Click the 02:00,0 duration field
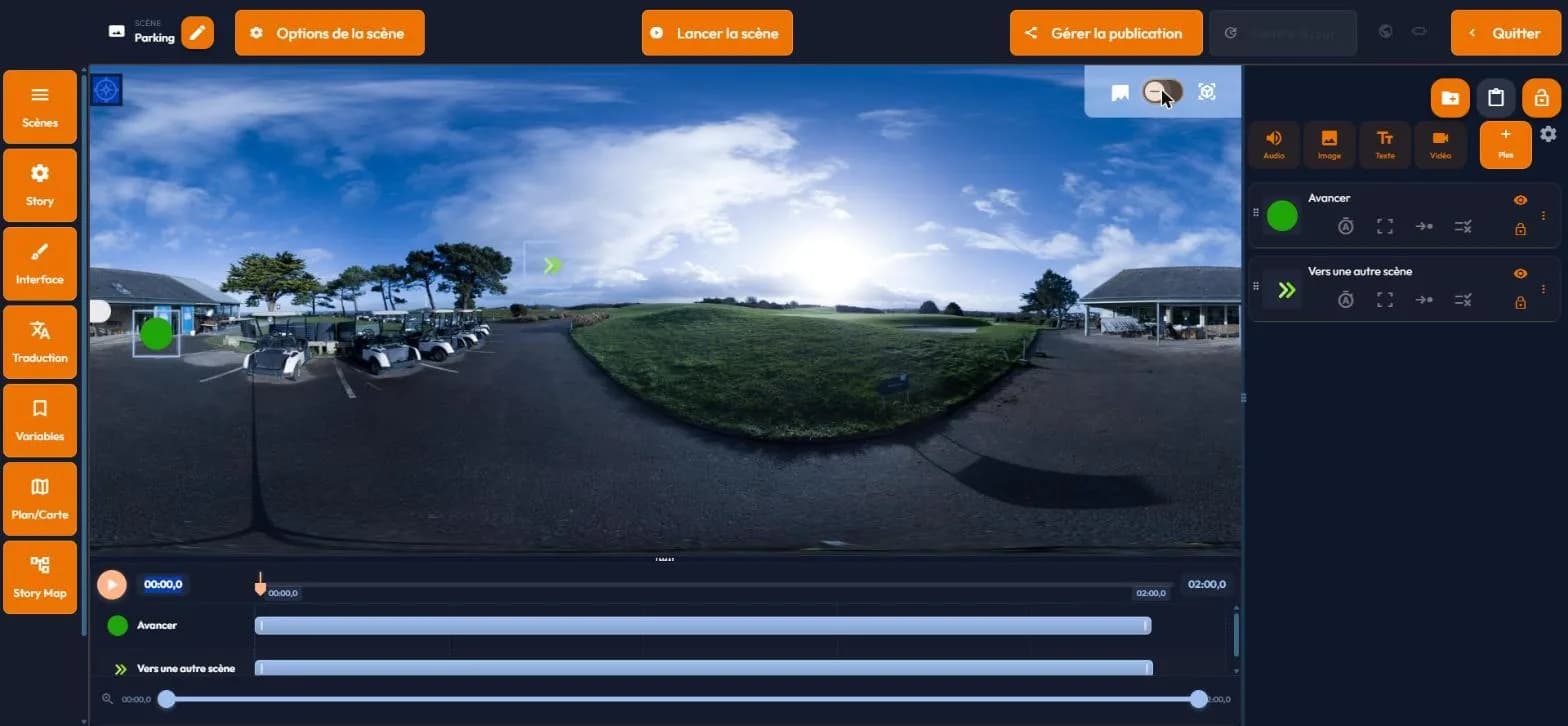This screenshot has width=1568, height=726. [1207, 584]
